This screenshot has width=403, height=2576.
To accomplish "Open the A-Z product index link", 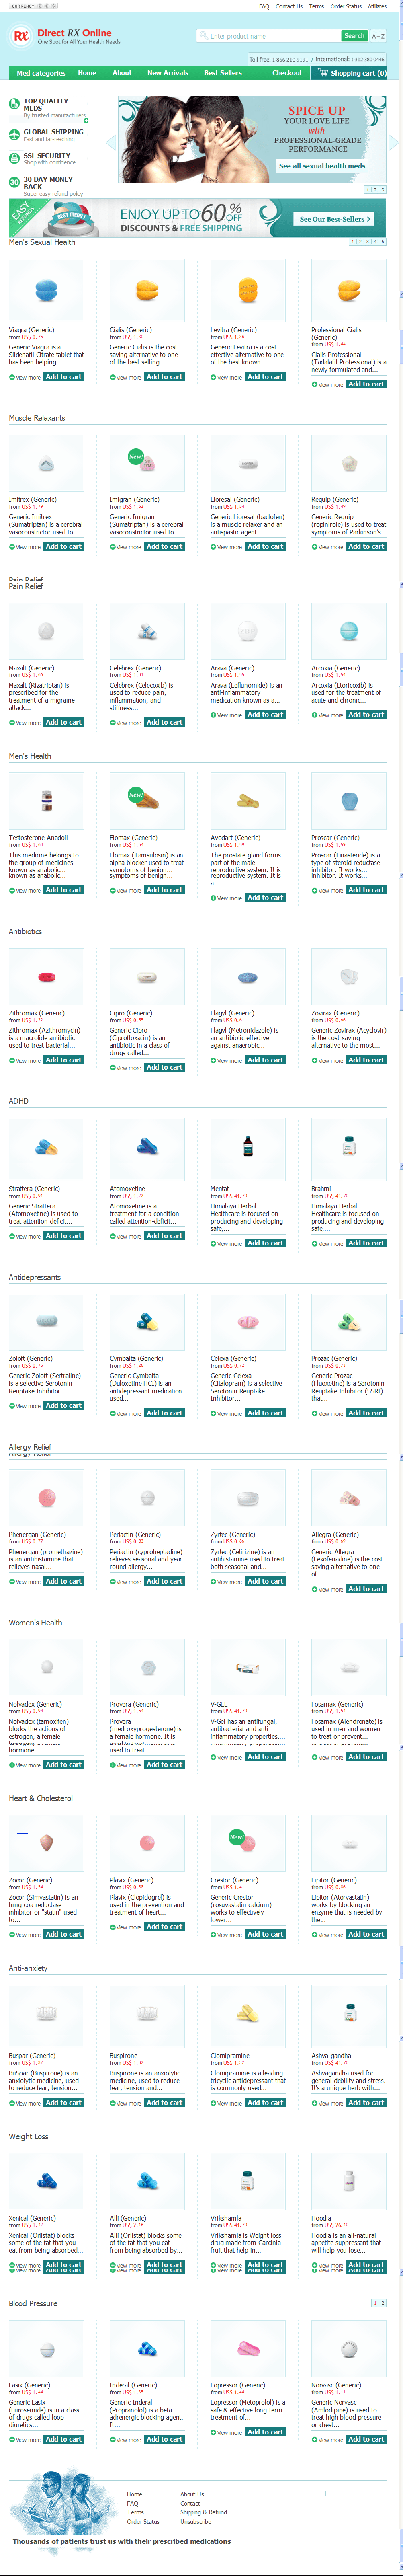I will coord(378,36).
